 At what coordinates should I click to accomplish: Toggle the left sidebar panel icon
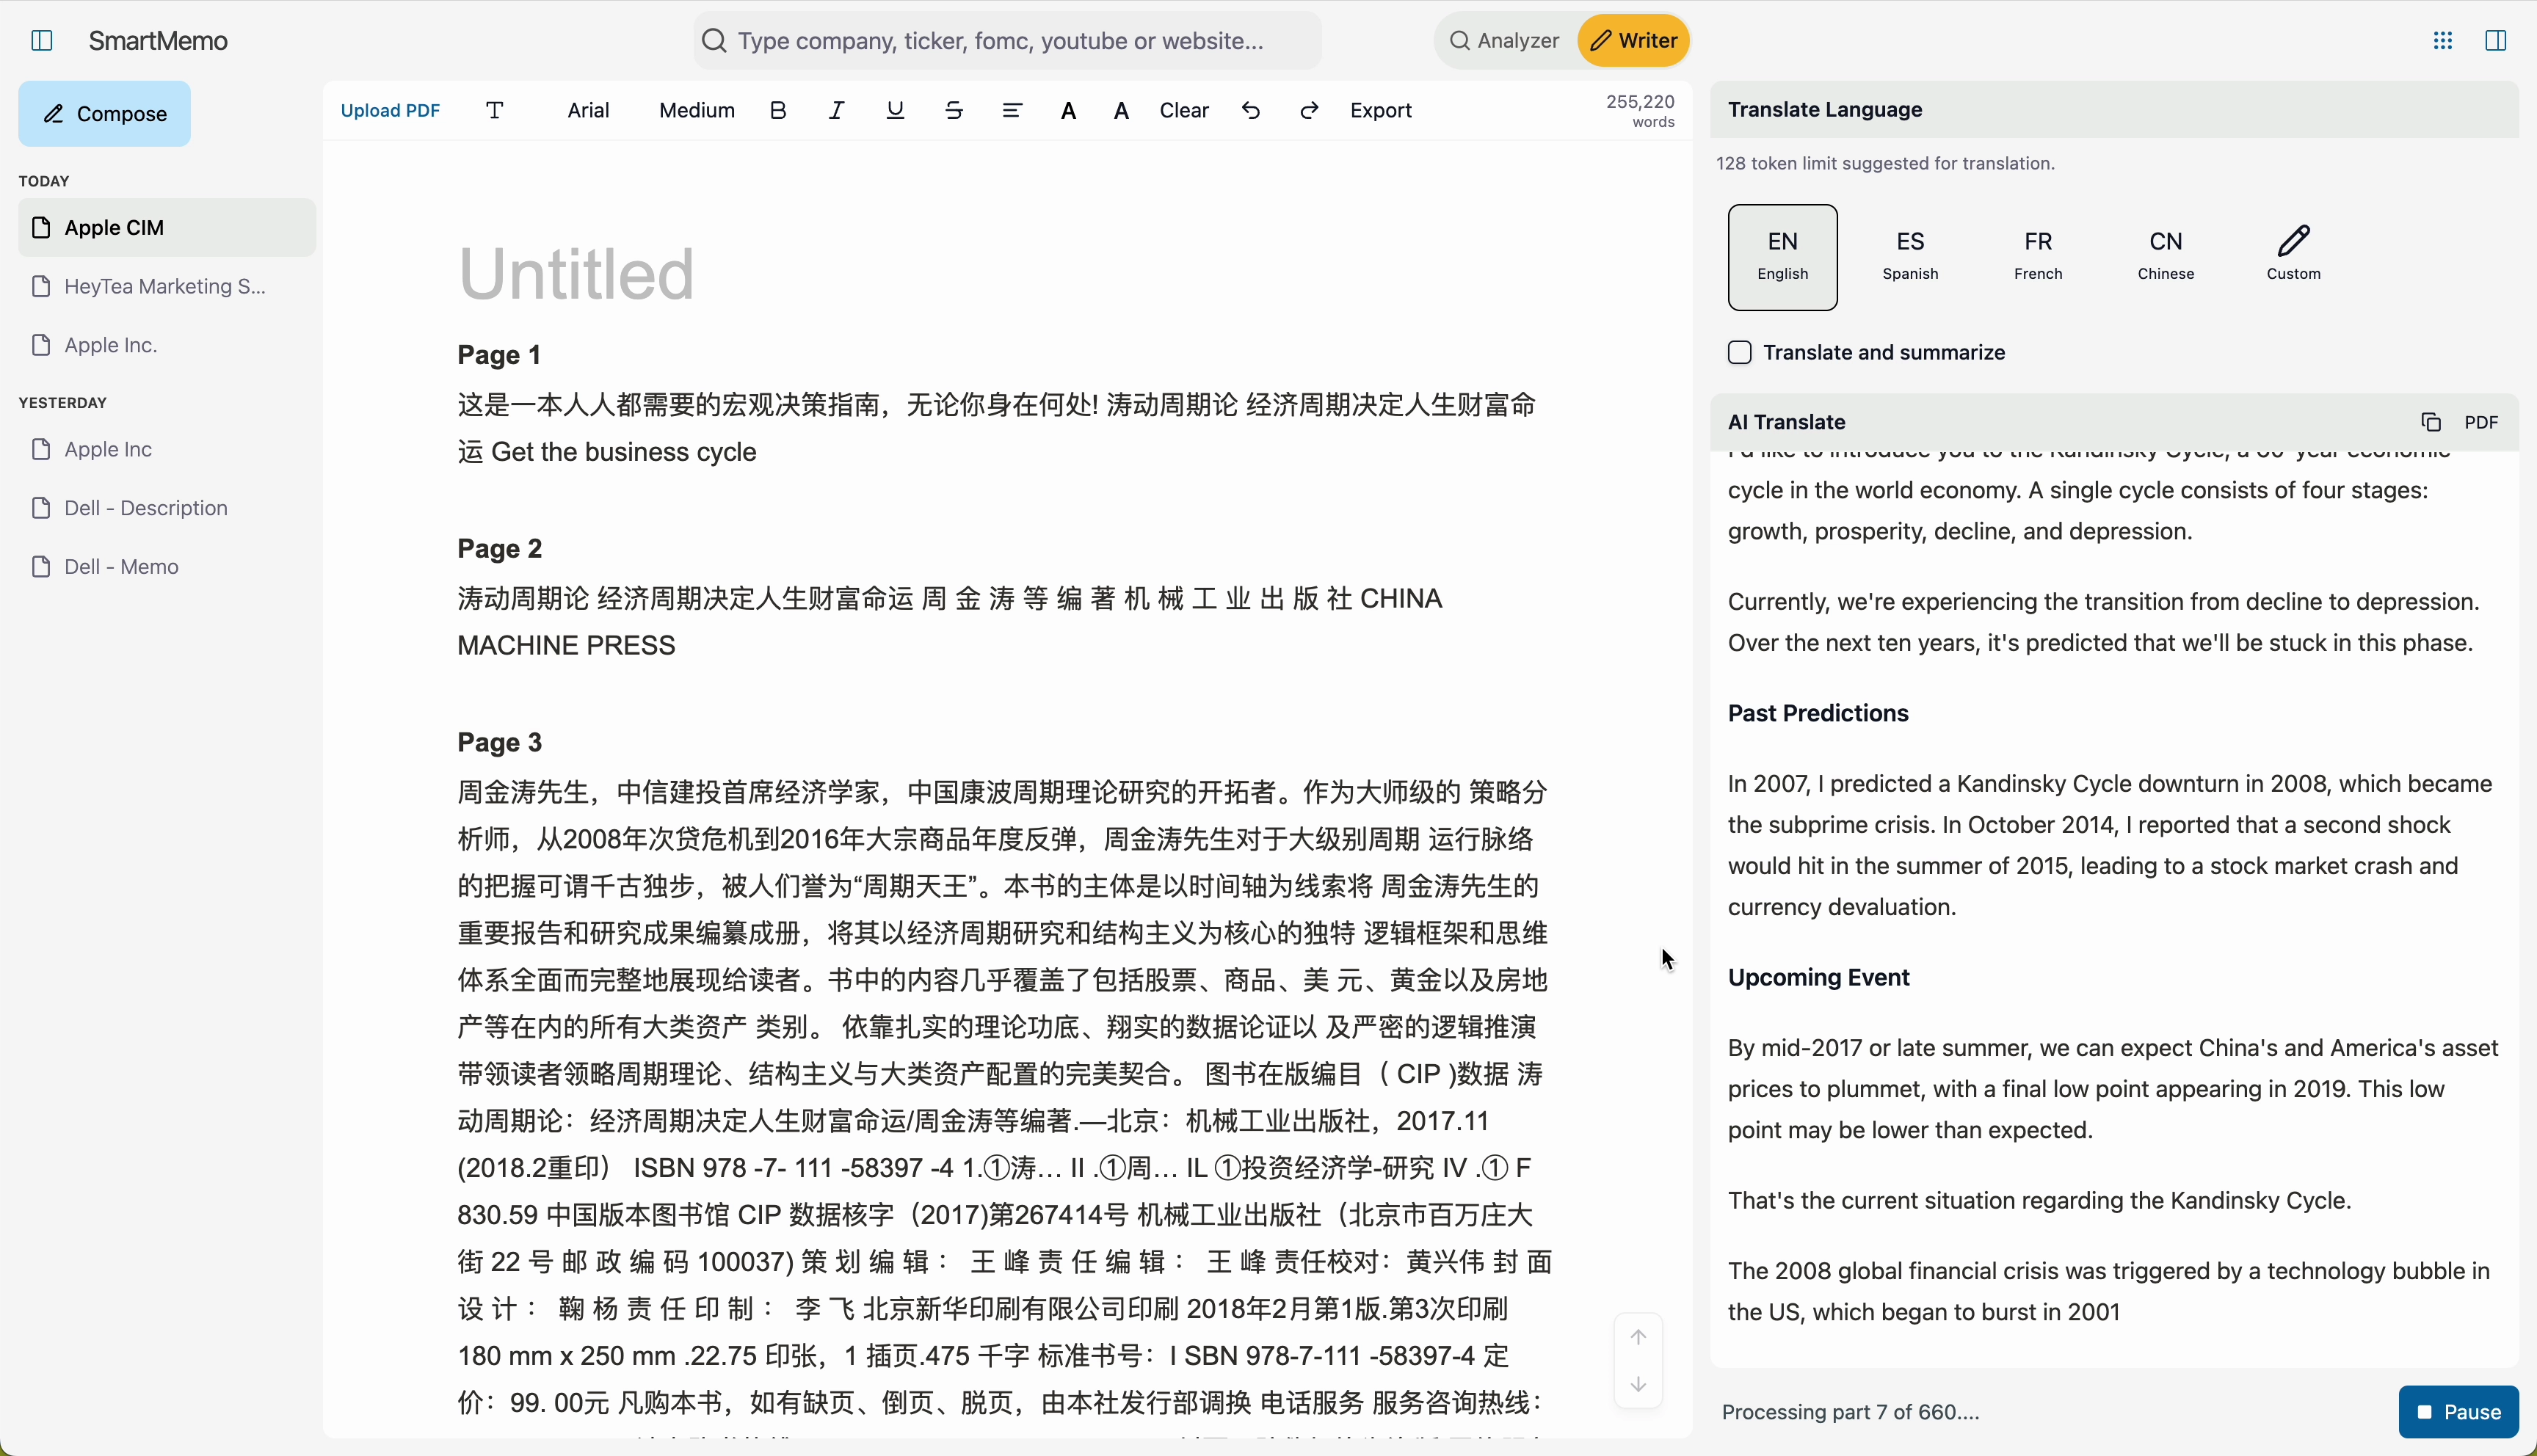coord(42,41)
